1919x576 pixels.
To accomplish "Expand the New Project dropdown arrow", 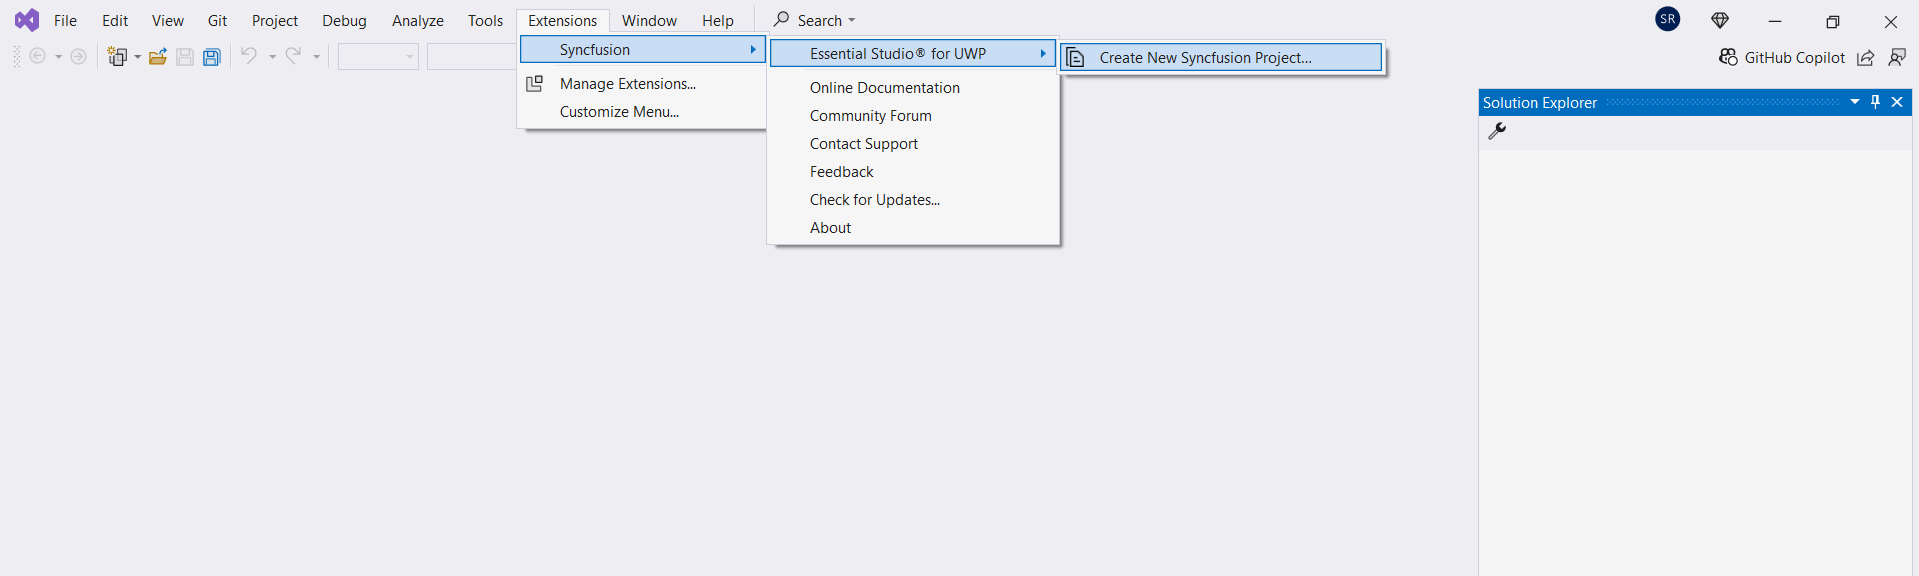I will (138, 57).
